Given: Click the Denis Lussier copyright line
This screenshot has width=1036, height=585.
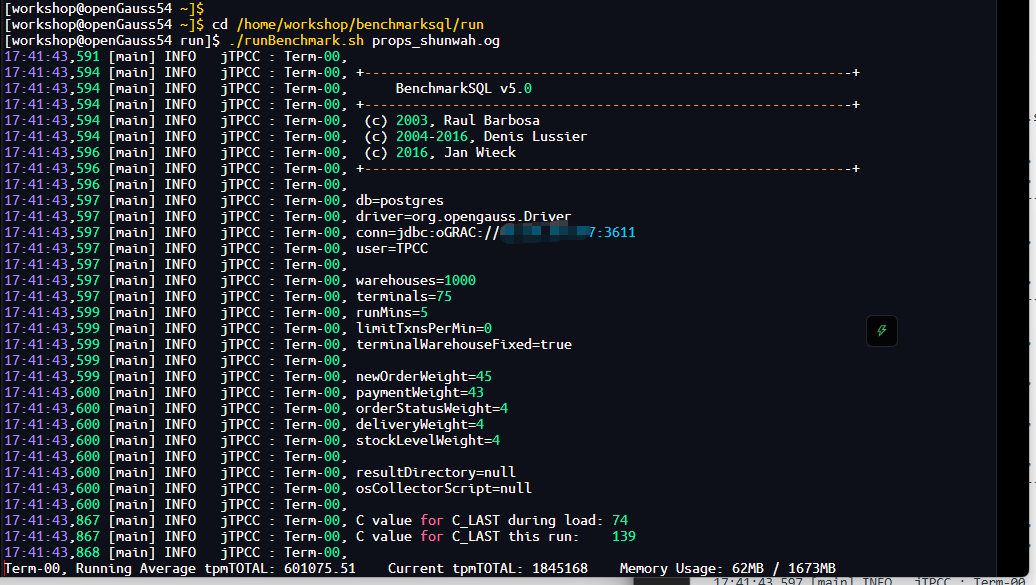Looking at the screenshot, I should (476, 136).
